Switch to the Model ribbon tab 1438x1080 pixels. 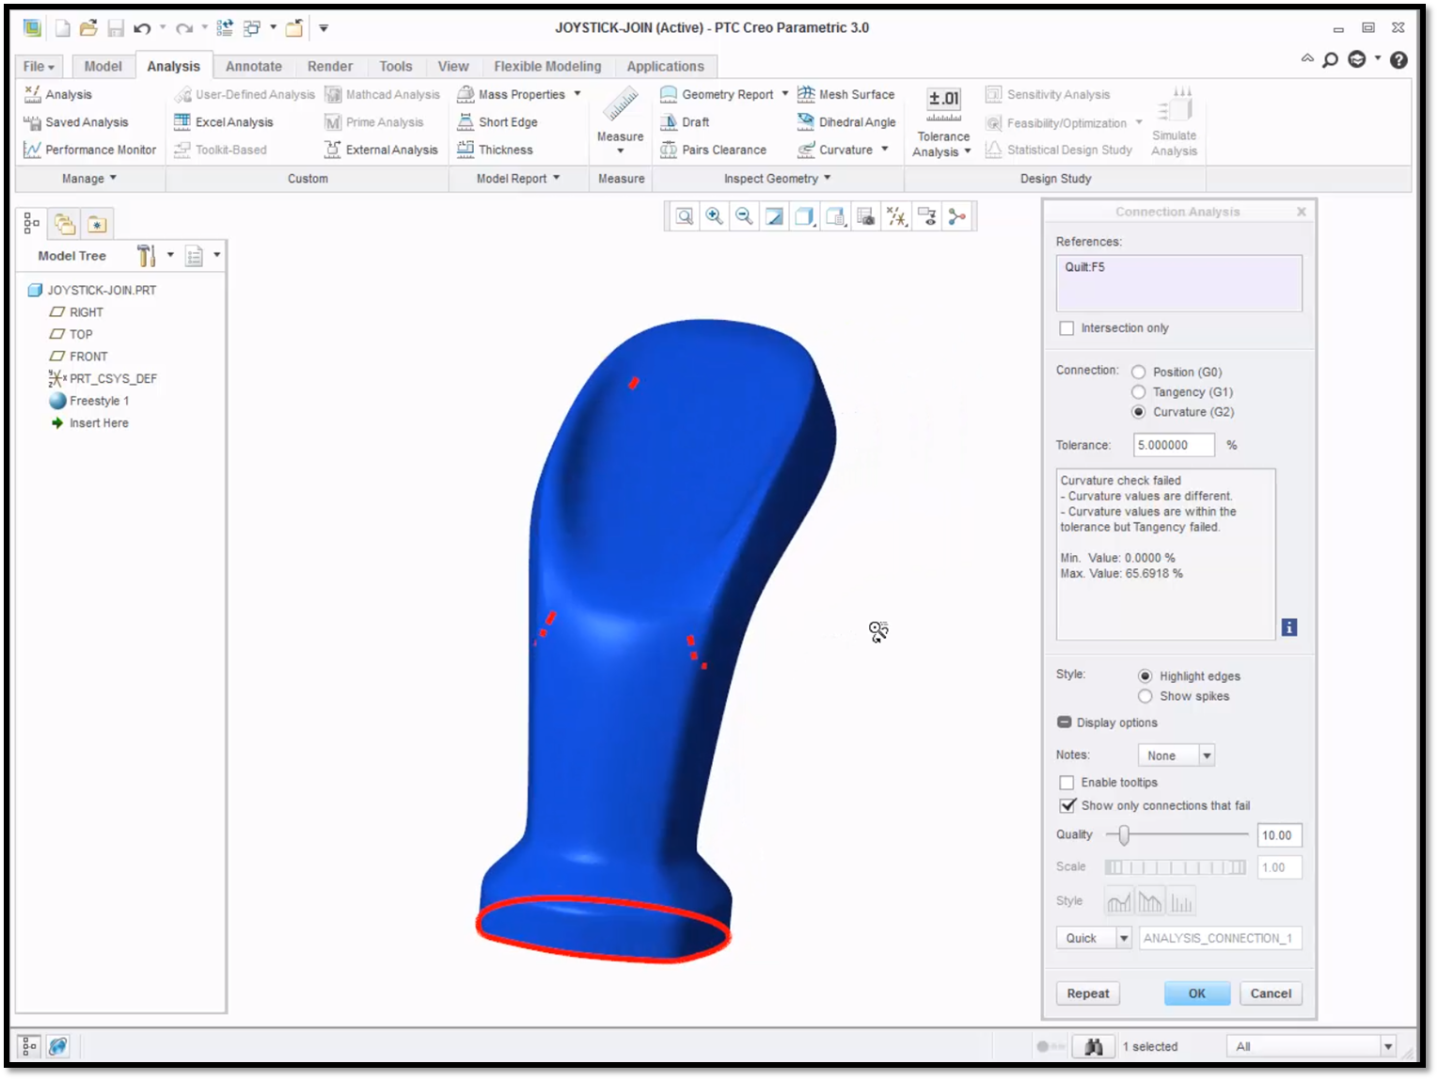pyautogui.click(x=103, y=66)
